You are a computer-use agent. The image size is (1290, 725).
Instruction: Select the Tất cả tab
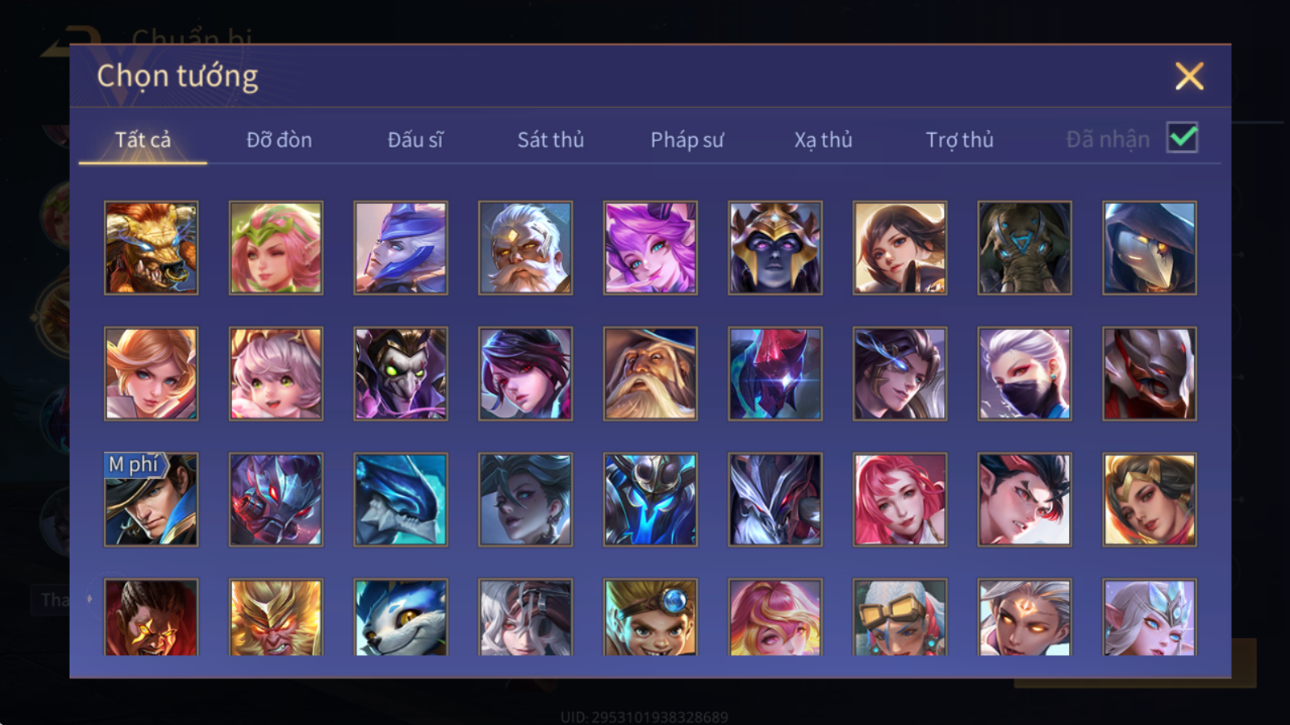pos(143,140)
